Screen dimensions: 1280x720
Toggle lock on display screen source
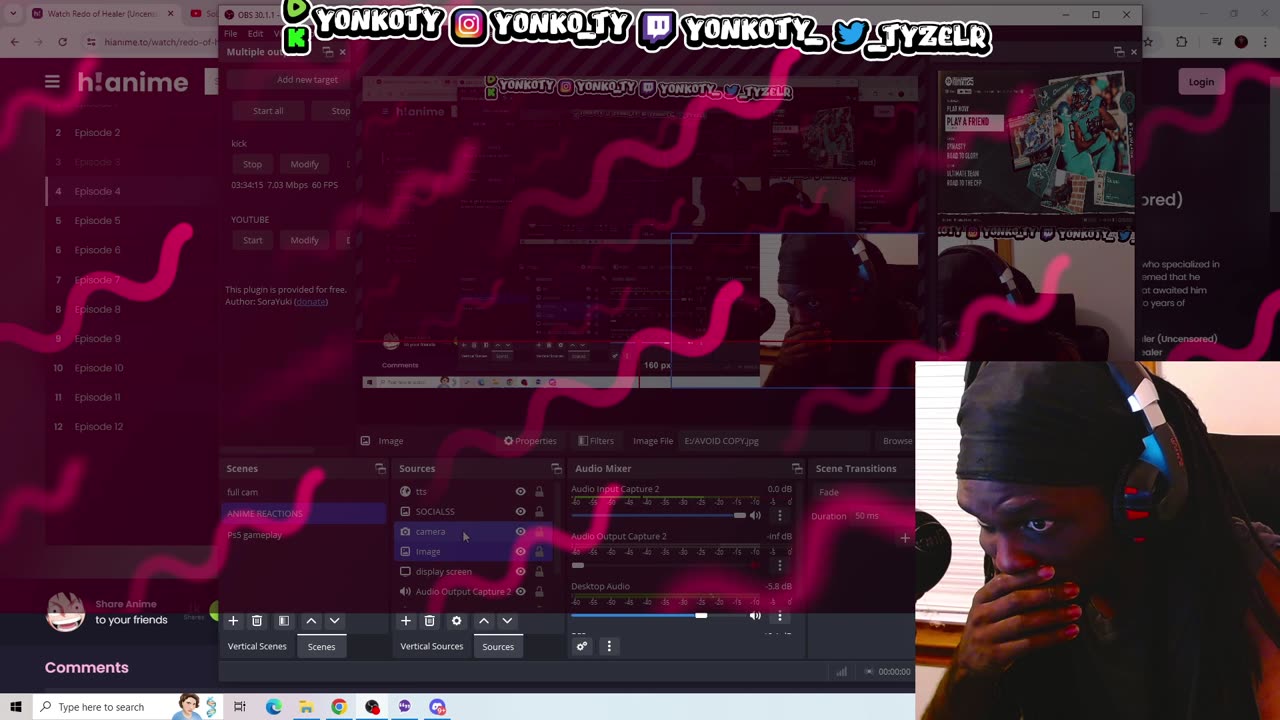coord(539,572)
